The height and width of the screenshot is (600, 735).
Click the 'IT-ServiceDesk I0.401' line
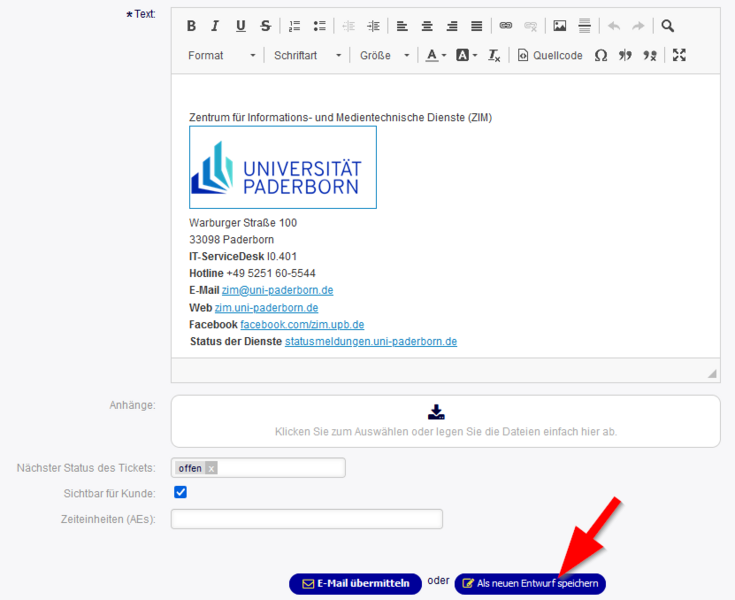243,256
